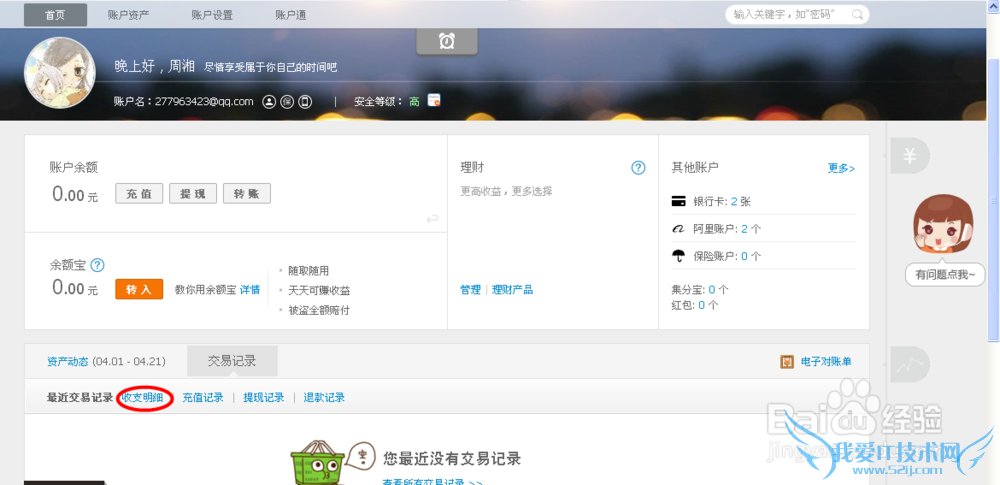The image size is (1000, 485).
Task: Click the chart trend sidebar icon
Action: click(x=910, y=364)
